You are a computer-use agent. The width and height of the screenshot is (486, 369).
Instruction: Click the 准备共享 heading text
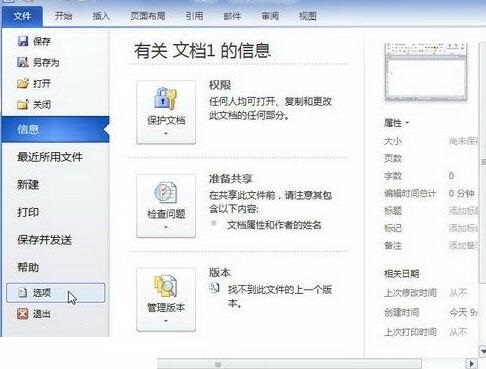(x=230, y=179)
